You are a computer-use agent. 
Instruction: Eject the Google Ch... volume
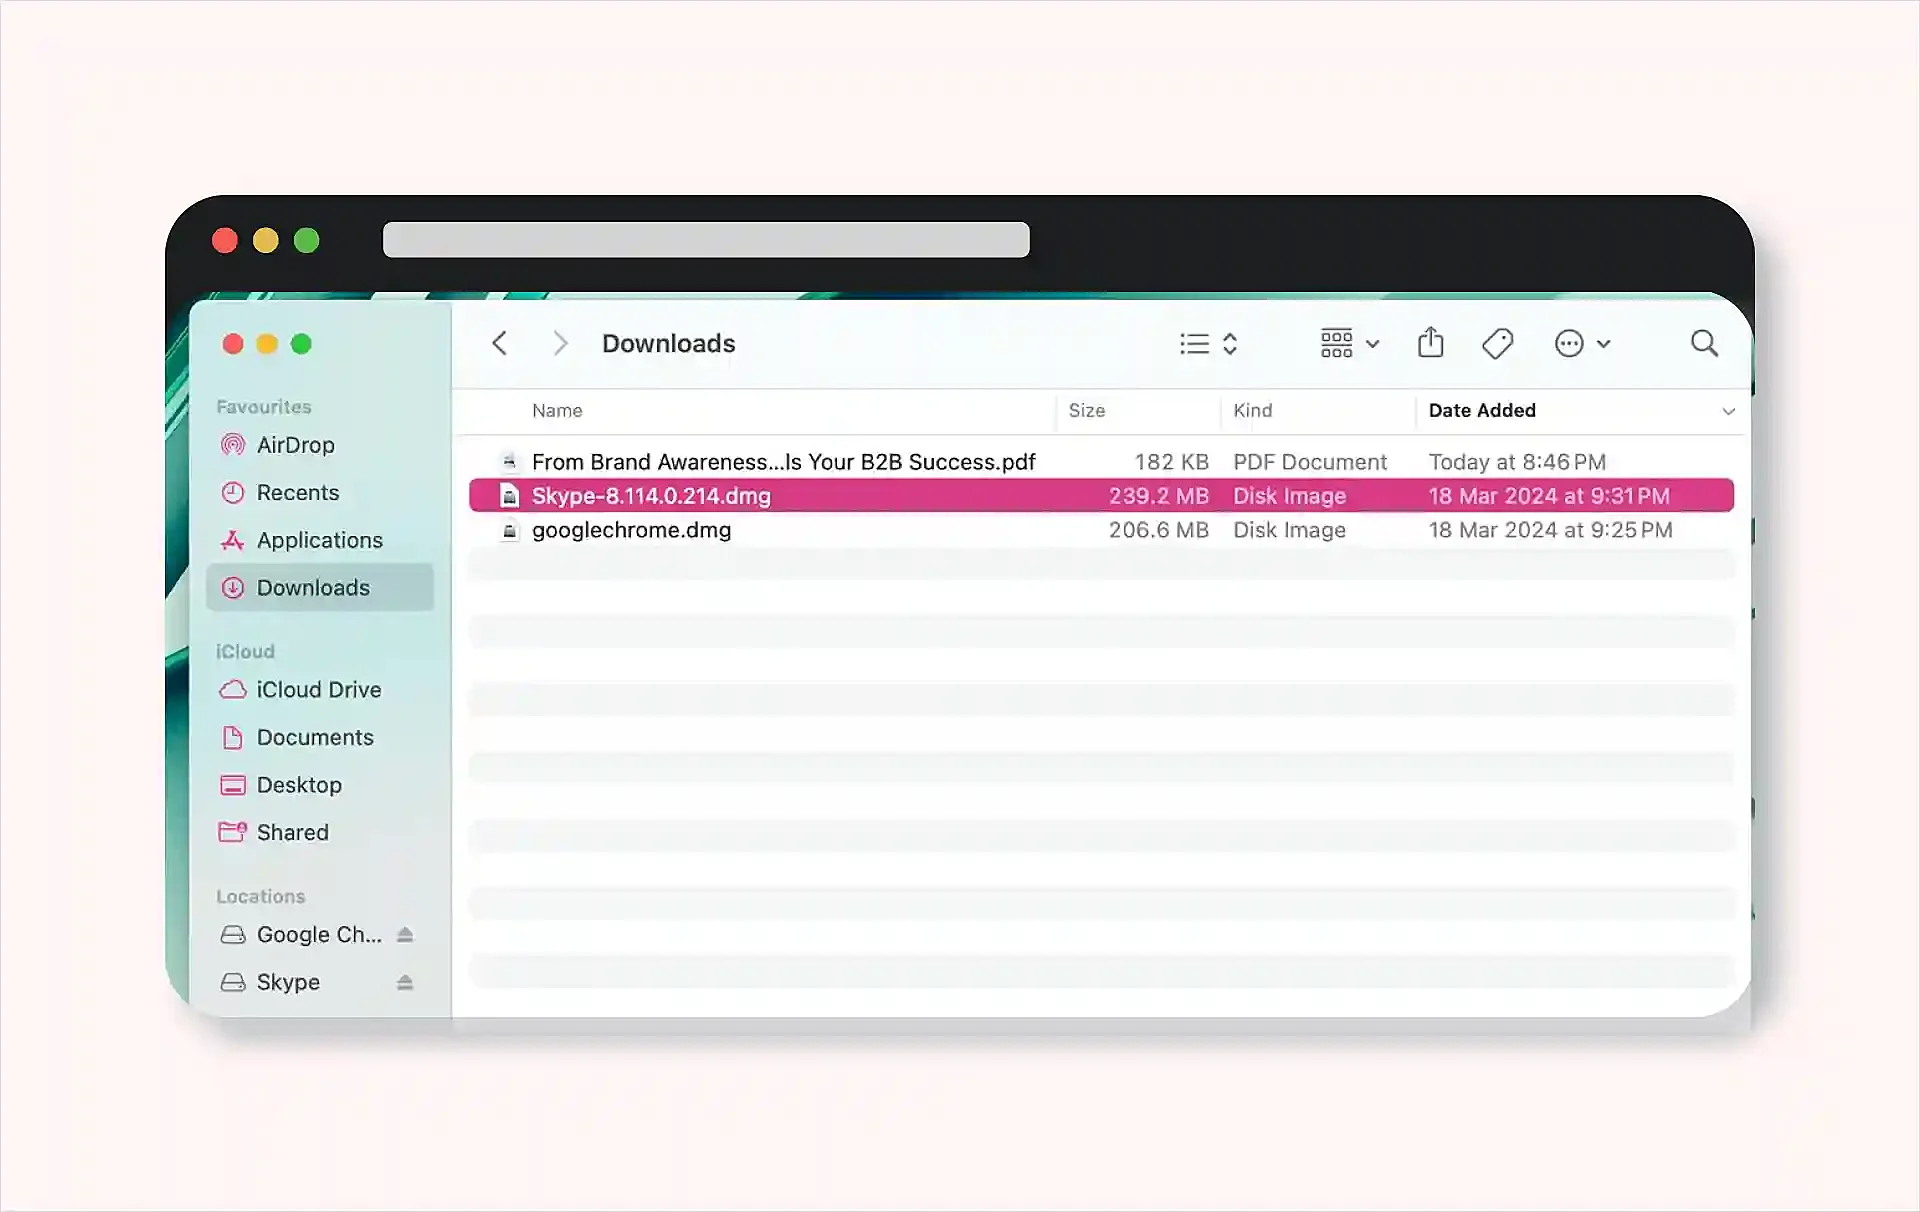tap(405, 935)
